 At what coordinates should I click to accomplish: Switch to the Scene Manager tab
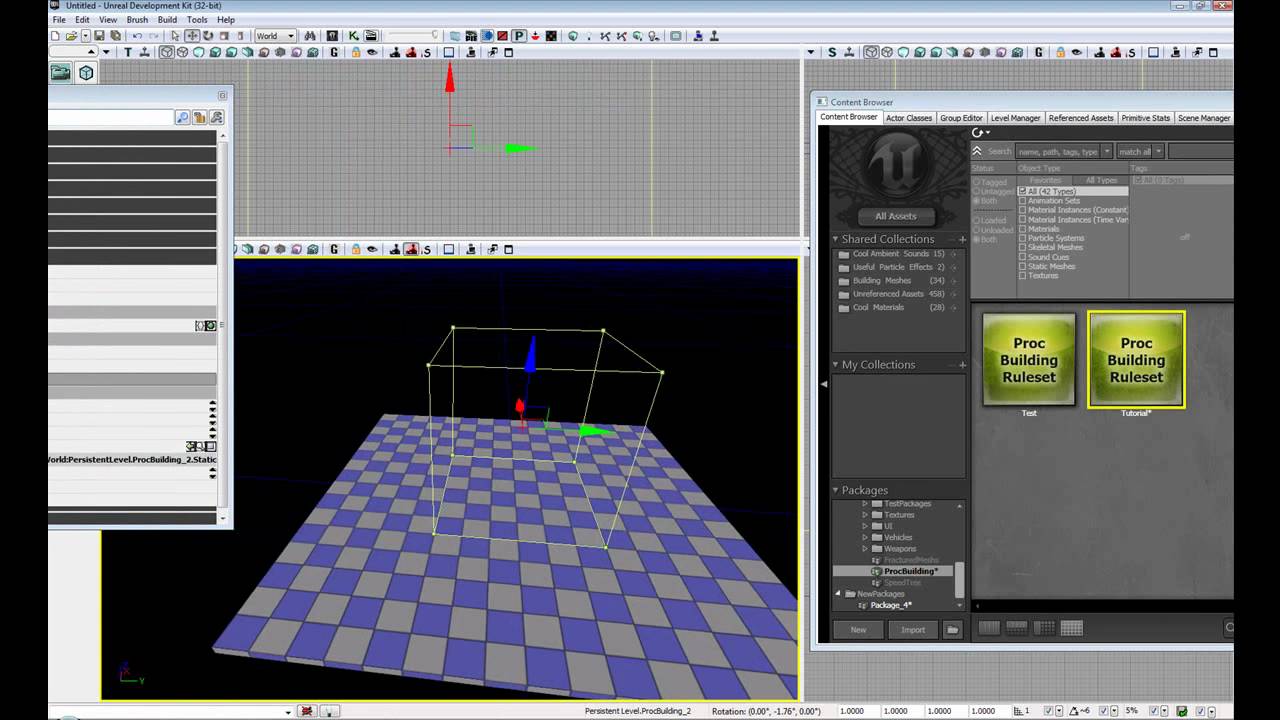point(1204,118)
